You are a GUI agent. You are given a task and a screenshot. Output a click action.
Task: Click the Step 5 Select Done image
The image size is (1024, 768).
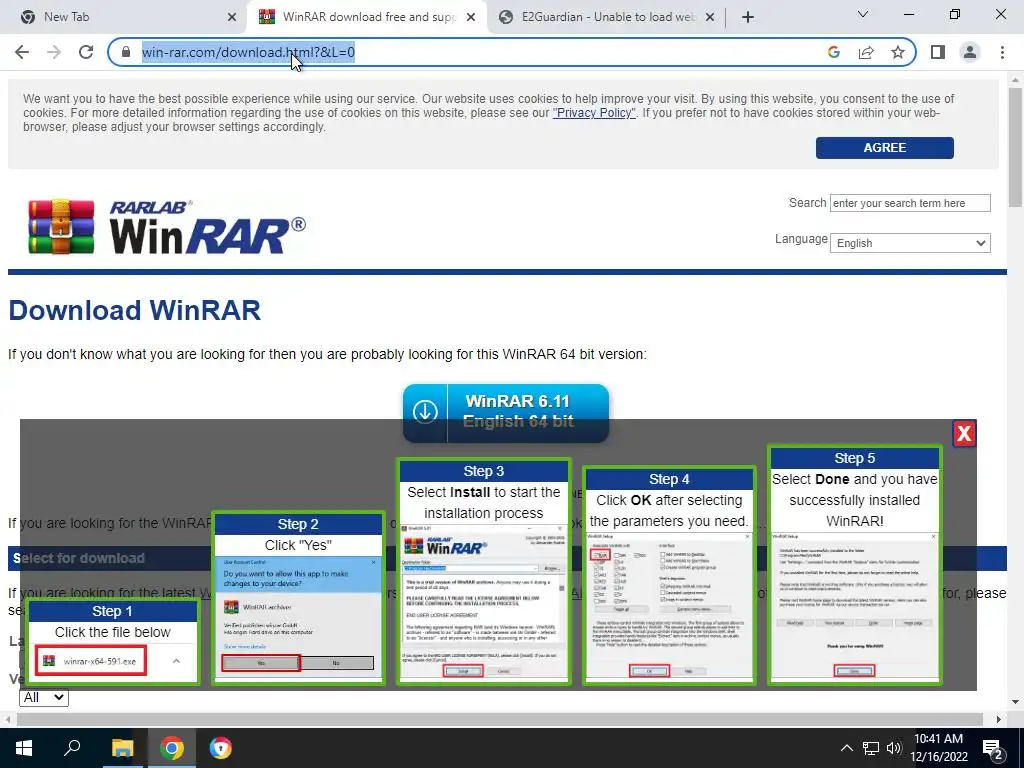(855, 565)
